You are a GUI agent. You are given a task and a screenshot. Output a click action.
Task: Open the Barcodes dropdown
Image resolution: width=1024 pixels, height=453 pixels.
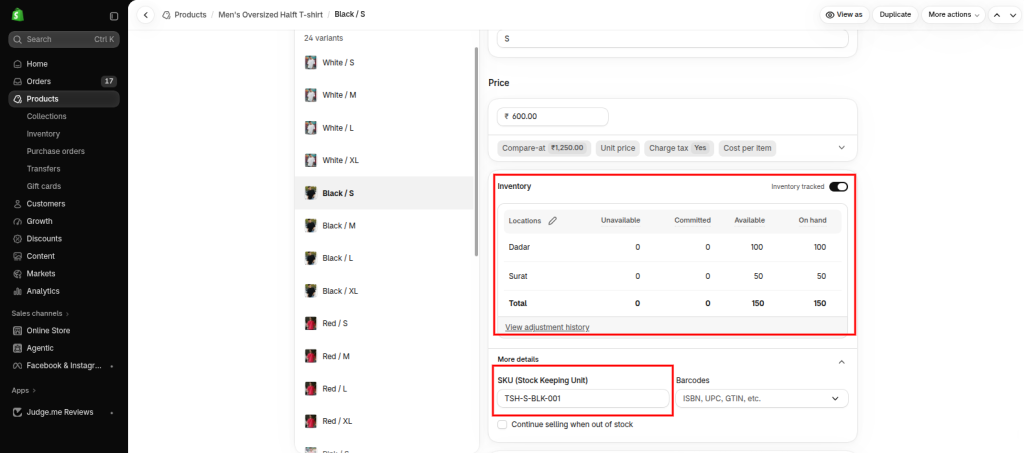click(x=762, y=398)
